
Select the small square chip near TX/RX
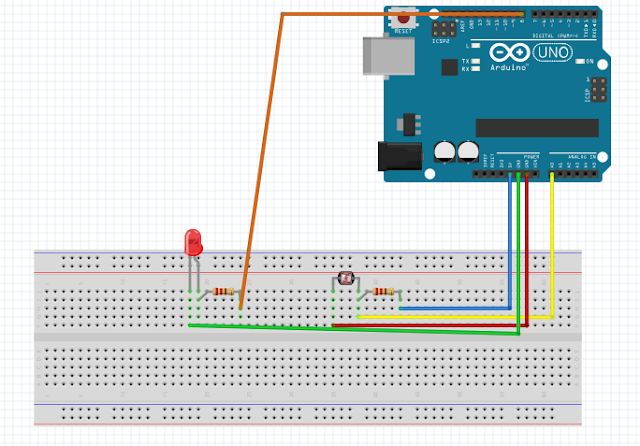(449, 67)
